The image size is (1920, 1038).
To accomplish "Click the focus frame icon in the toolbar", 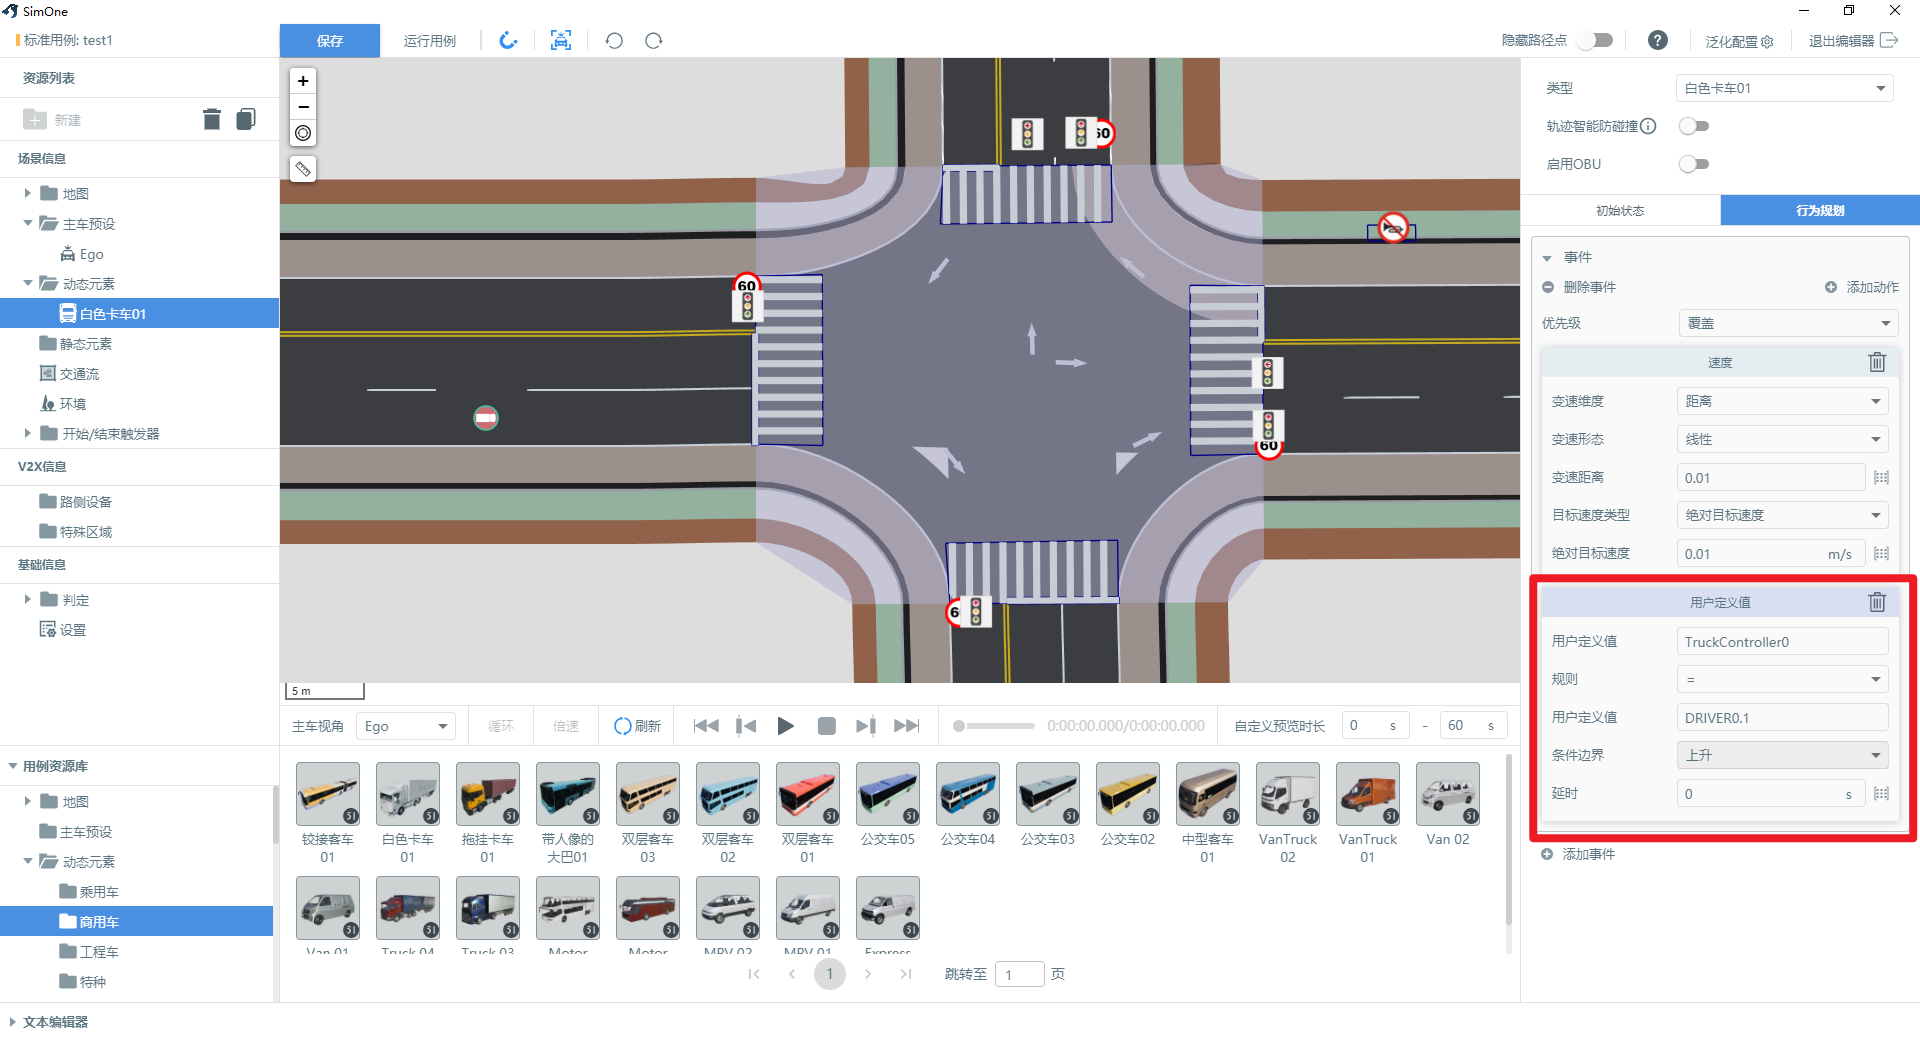I will click(561, 40).
